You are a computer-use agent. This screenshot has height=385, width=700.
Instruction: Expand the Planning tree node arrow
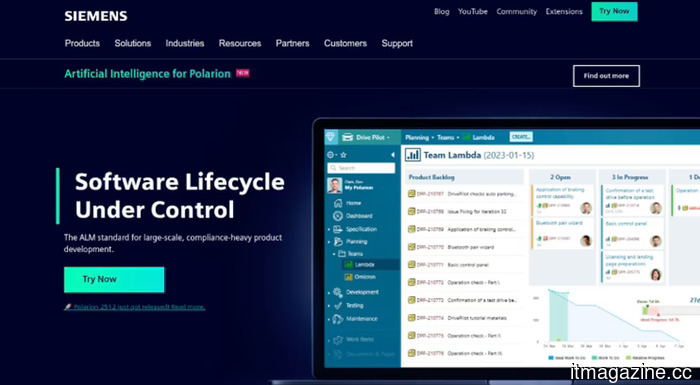(x=329, y=242)
